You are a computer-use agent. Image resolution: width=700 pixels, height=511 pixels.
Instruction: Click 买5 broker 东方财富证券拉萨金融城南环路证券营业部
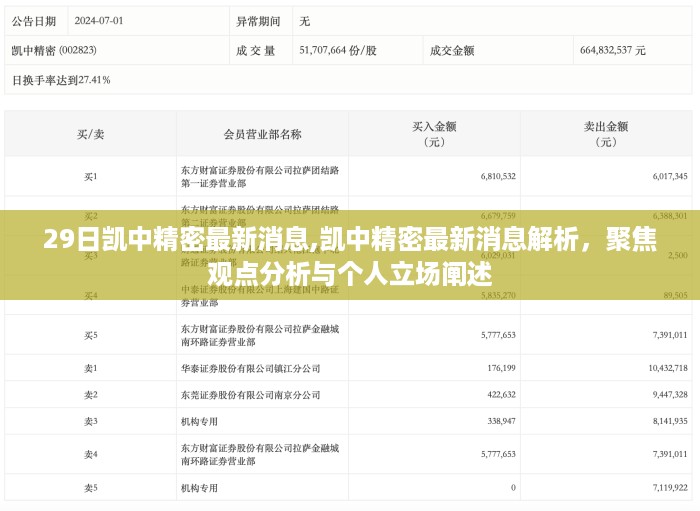click(x=262, y=335)
